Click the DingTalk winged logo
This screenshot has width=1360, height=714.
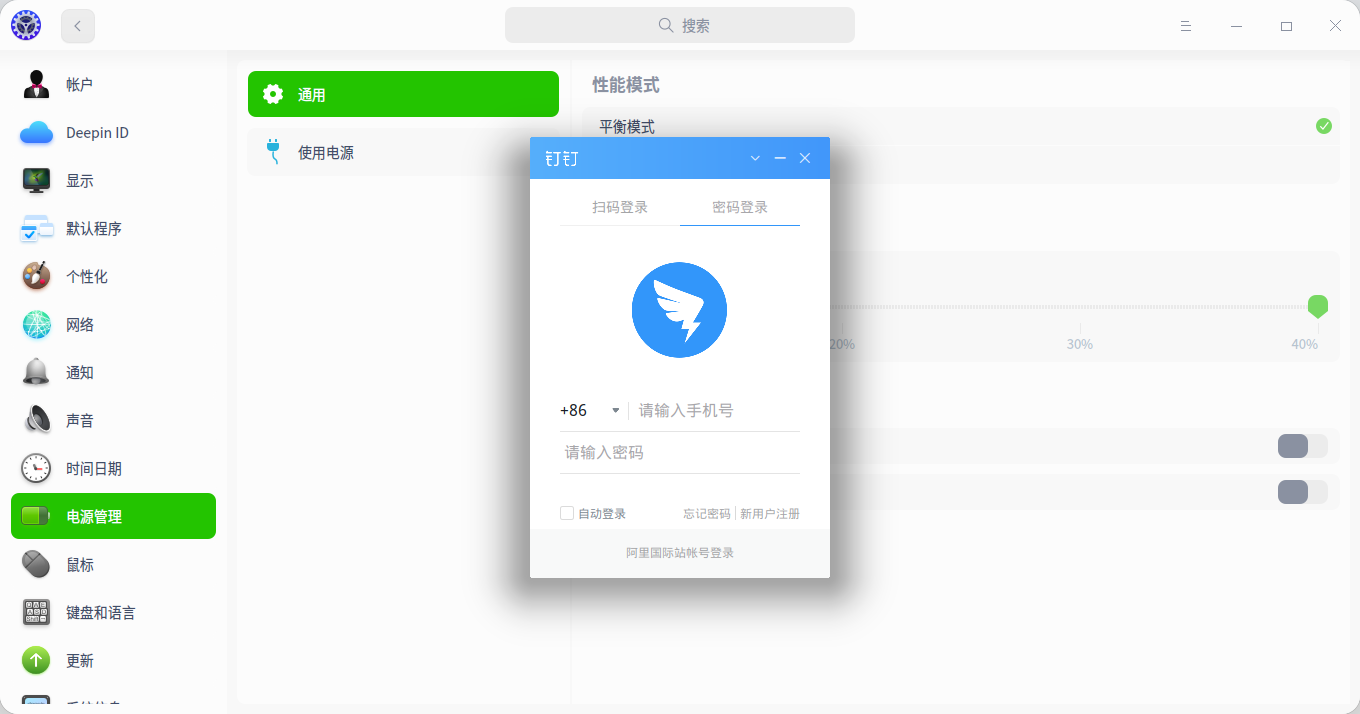(x=680, y=310)
